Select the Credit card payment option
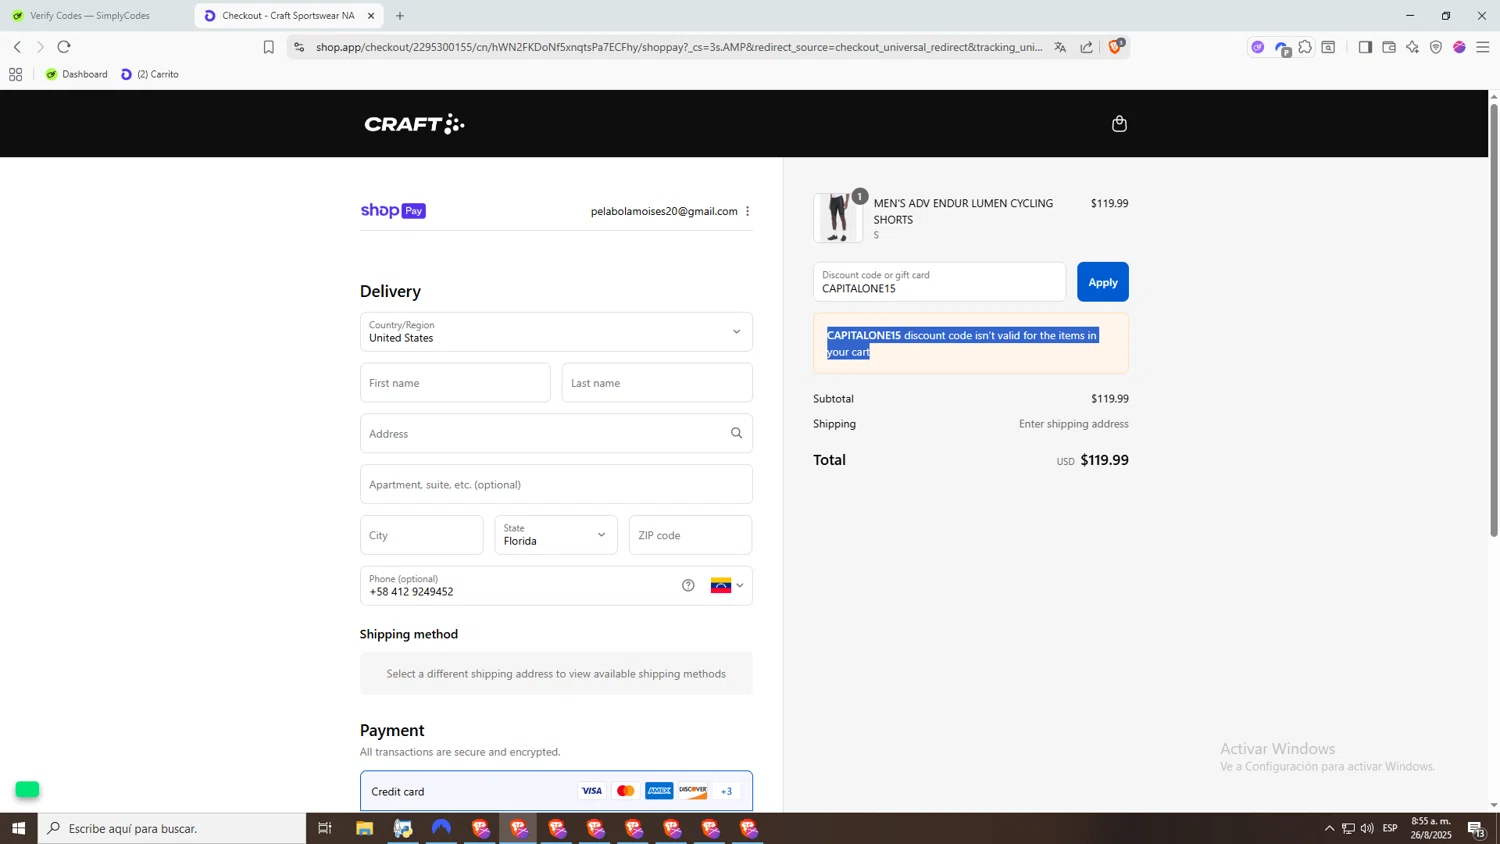The height and width of the screenshot is (844, 1500). tap(556, 791)
